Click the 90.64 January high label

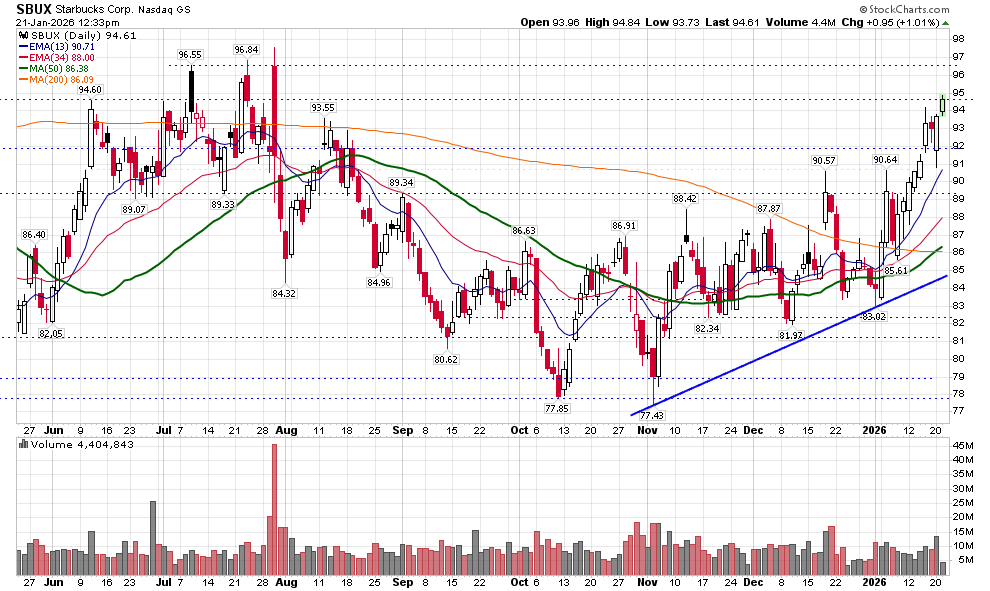(885, 159)
